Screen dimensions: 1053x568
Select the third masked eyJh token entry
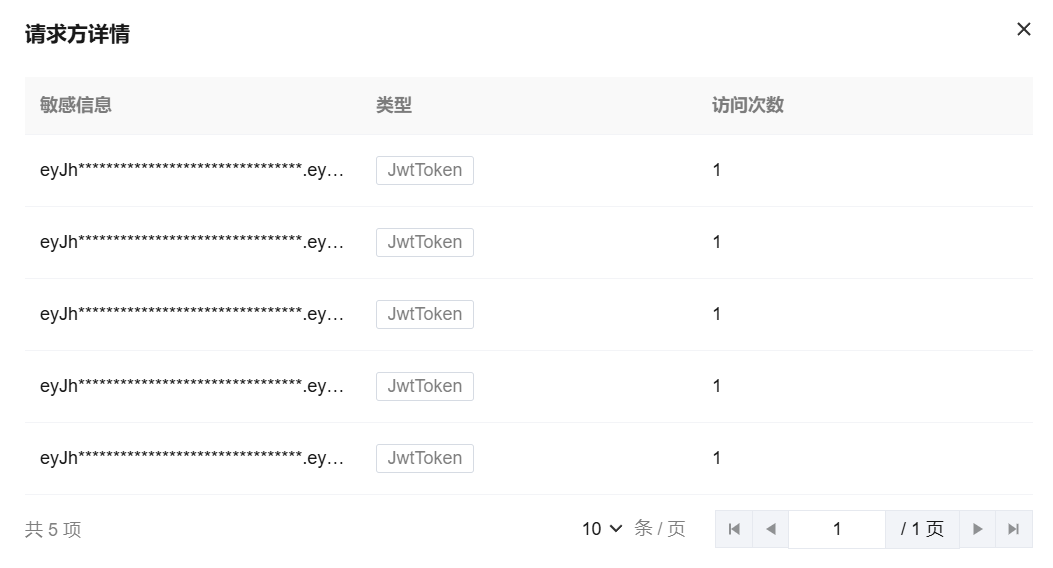click(191, 314)
